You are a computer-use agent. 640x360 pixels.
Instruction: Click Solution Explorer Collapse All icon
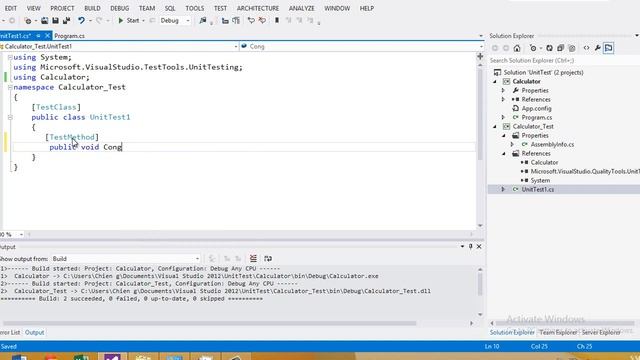click(560, 48)
